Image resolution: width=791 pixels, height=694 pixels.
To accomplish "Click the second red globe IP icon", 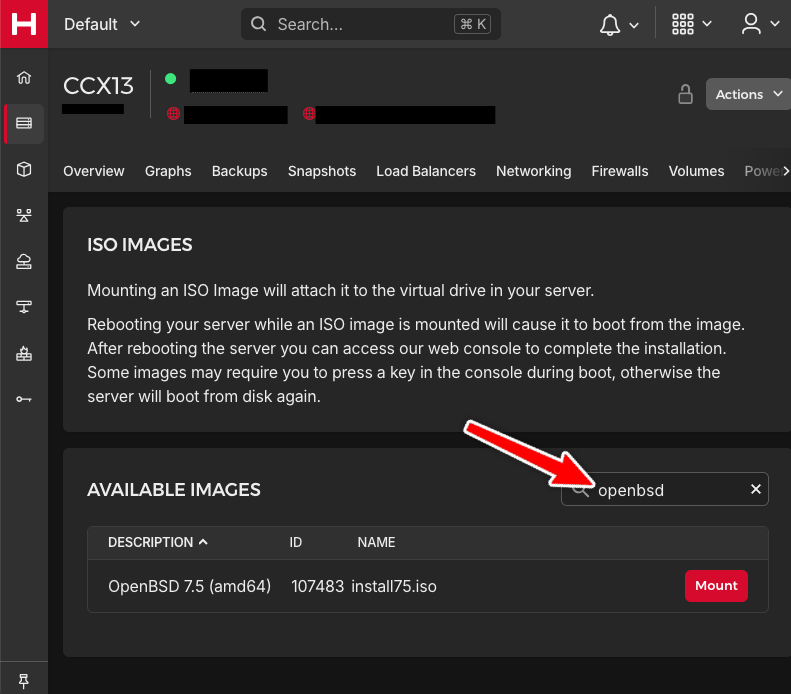I will coord(309,113).
